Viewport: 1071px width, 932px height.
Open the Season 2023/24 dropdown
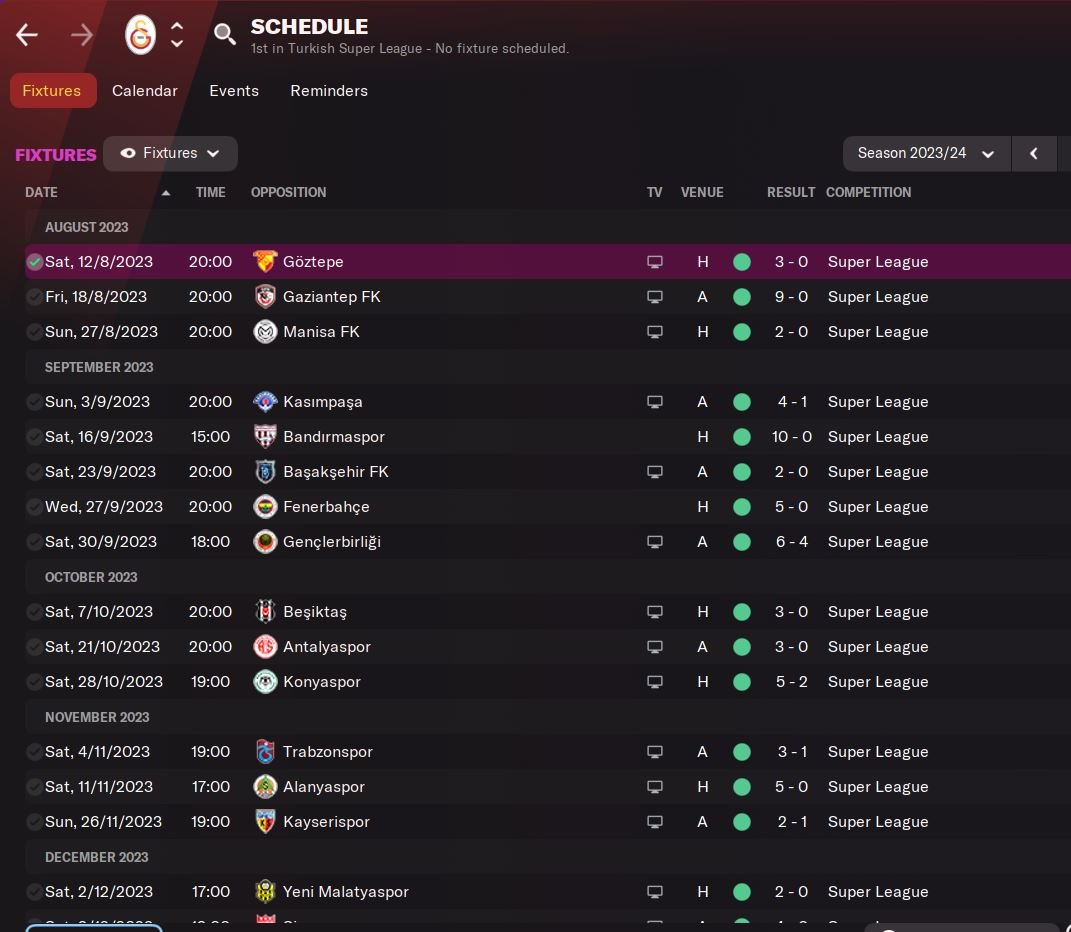926,154
